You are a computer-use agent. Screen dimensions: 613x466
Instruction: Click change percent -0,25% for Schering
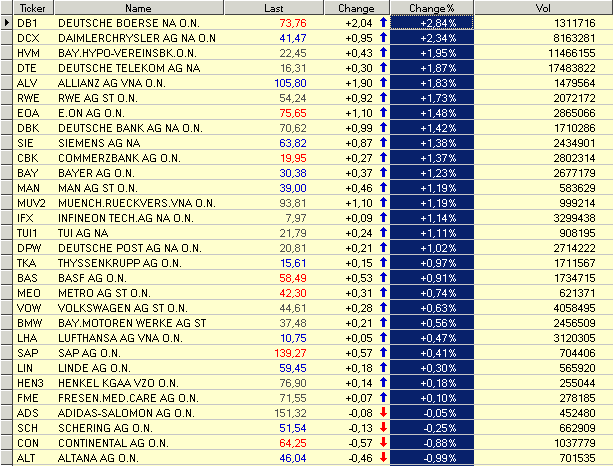point(439,428)
